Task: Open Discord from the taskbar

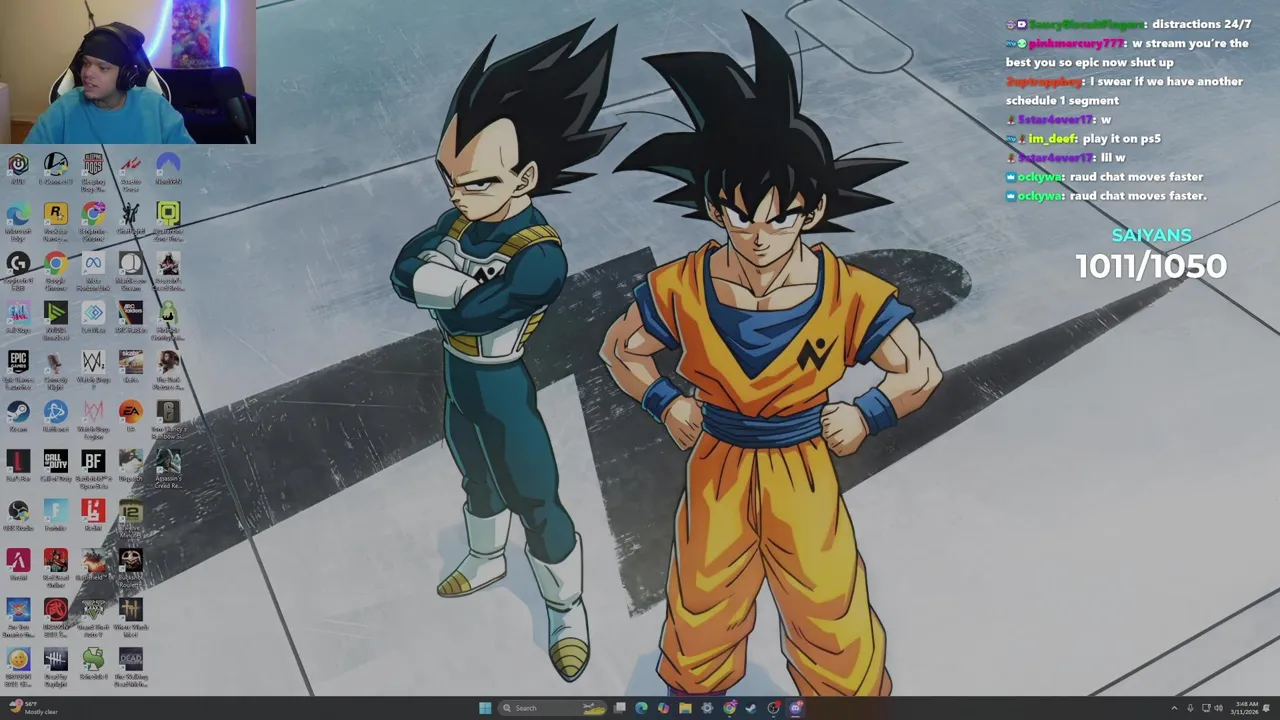Action: (x=795, y=708)
